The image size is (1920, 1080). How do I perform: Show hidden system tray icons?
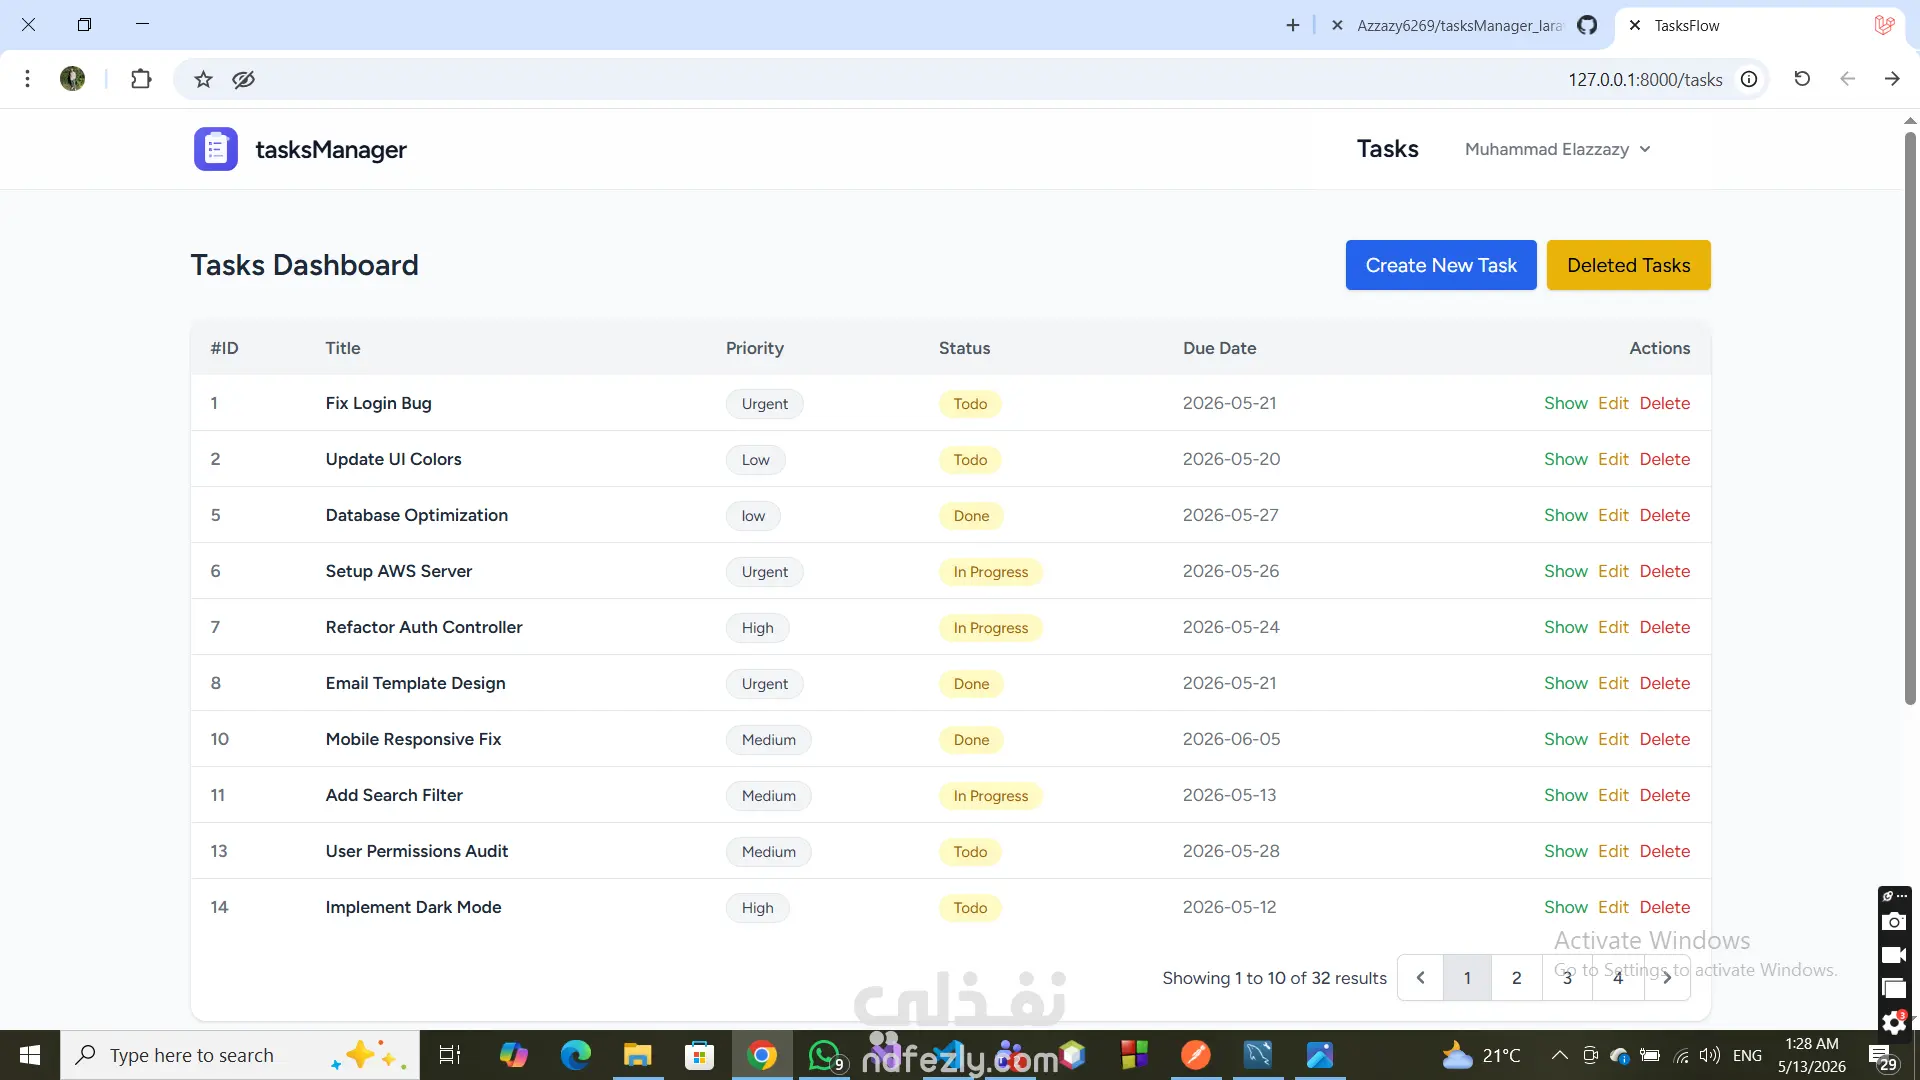[x=1559, y=1055]
